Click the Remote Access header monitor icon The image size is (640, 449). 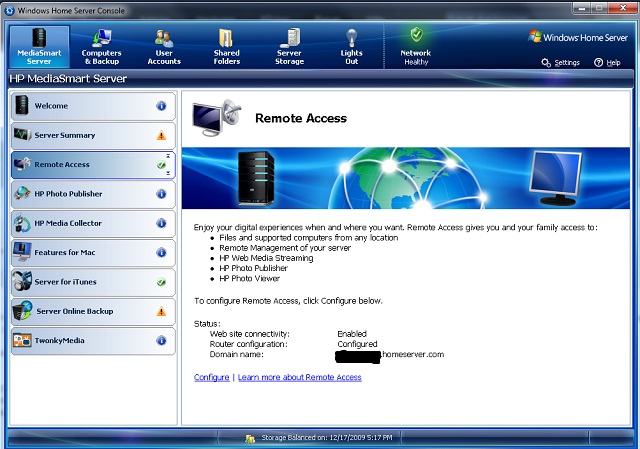coord(216,118)
